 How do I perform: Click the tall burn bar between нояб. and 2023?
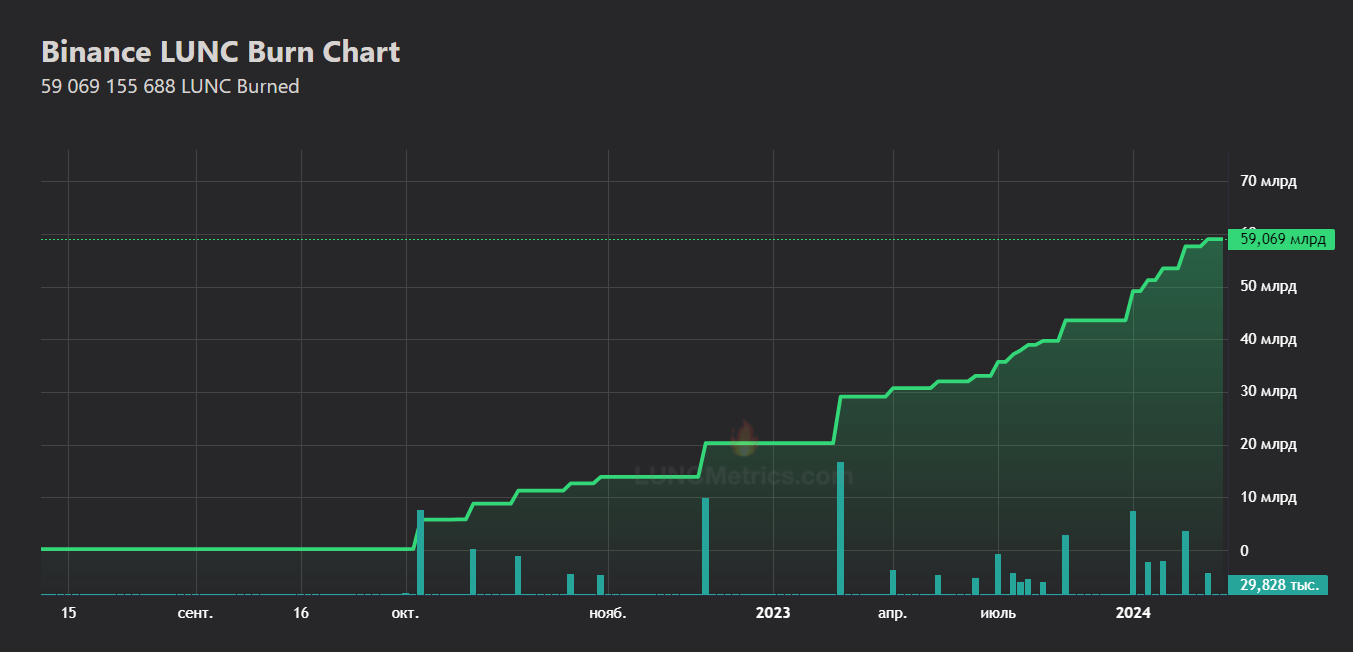(705, 546)
